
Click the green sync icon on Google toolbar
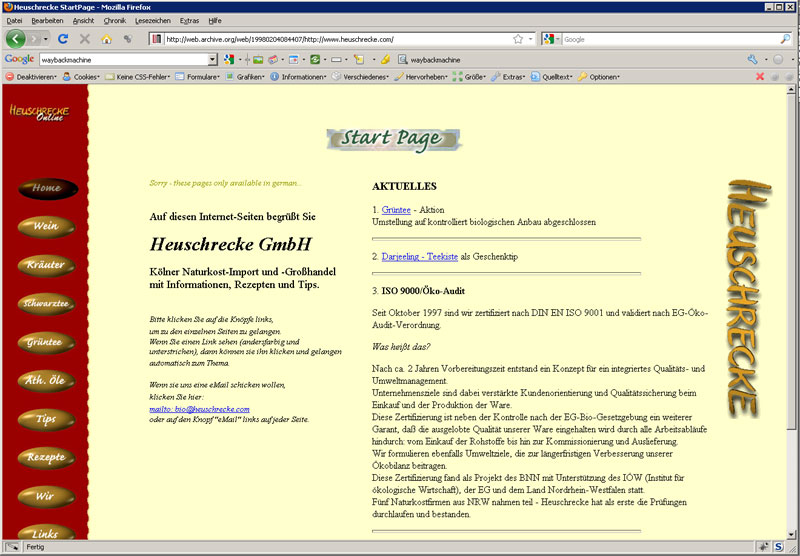pos(315,60)
